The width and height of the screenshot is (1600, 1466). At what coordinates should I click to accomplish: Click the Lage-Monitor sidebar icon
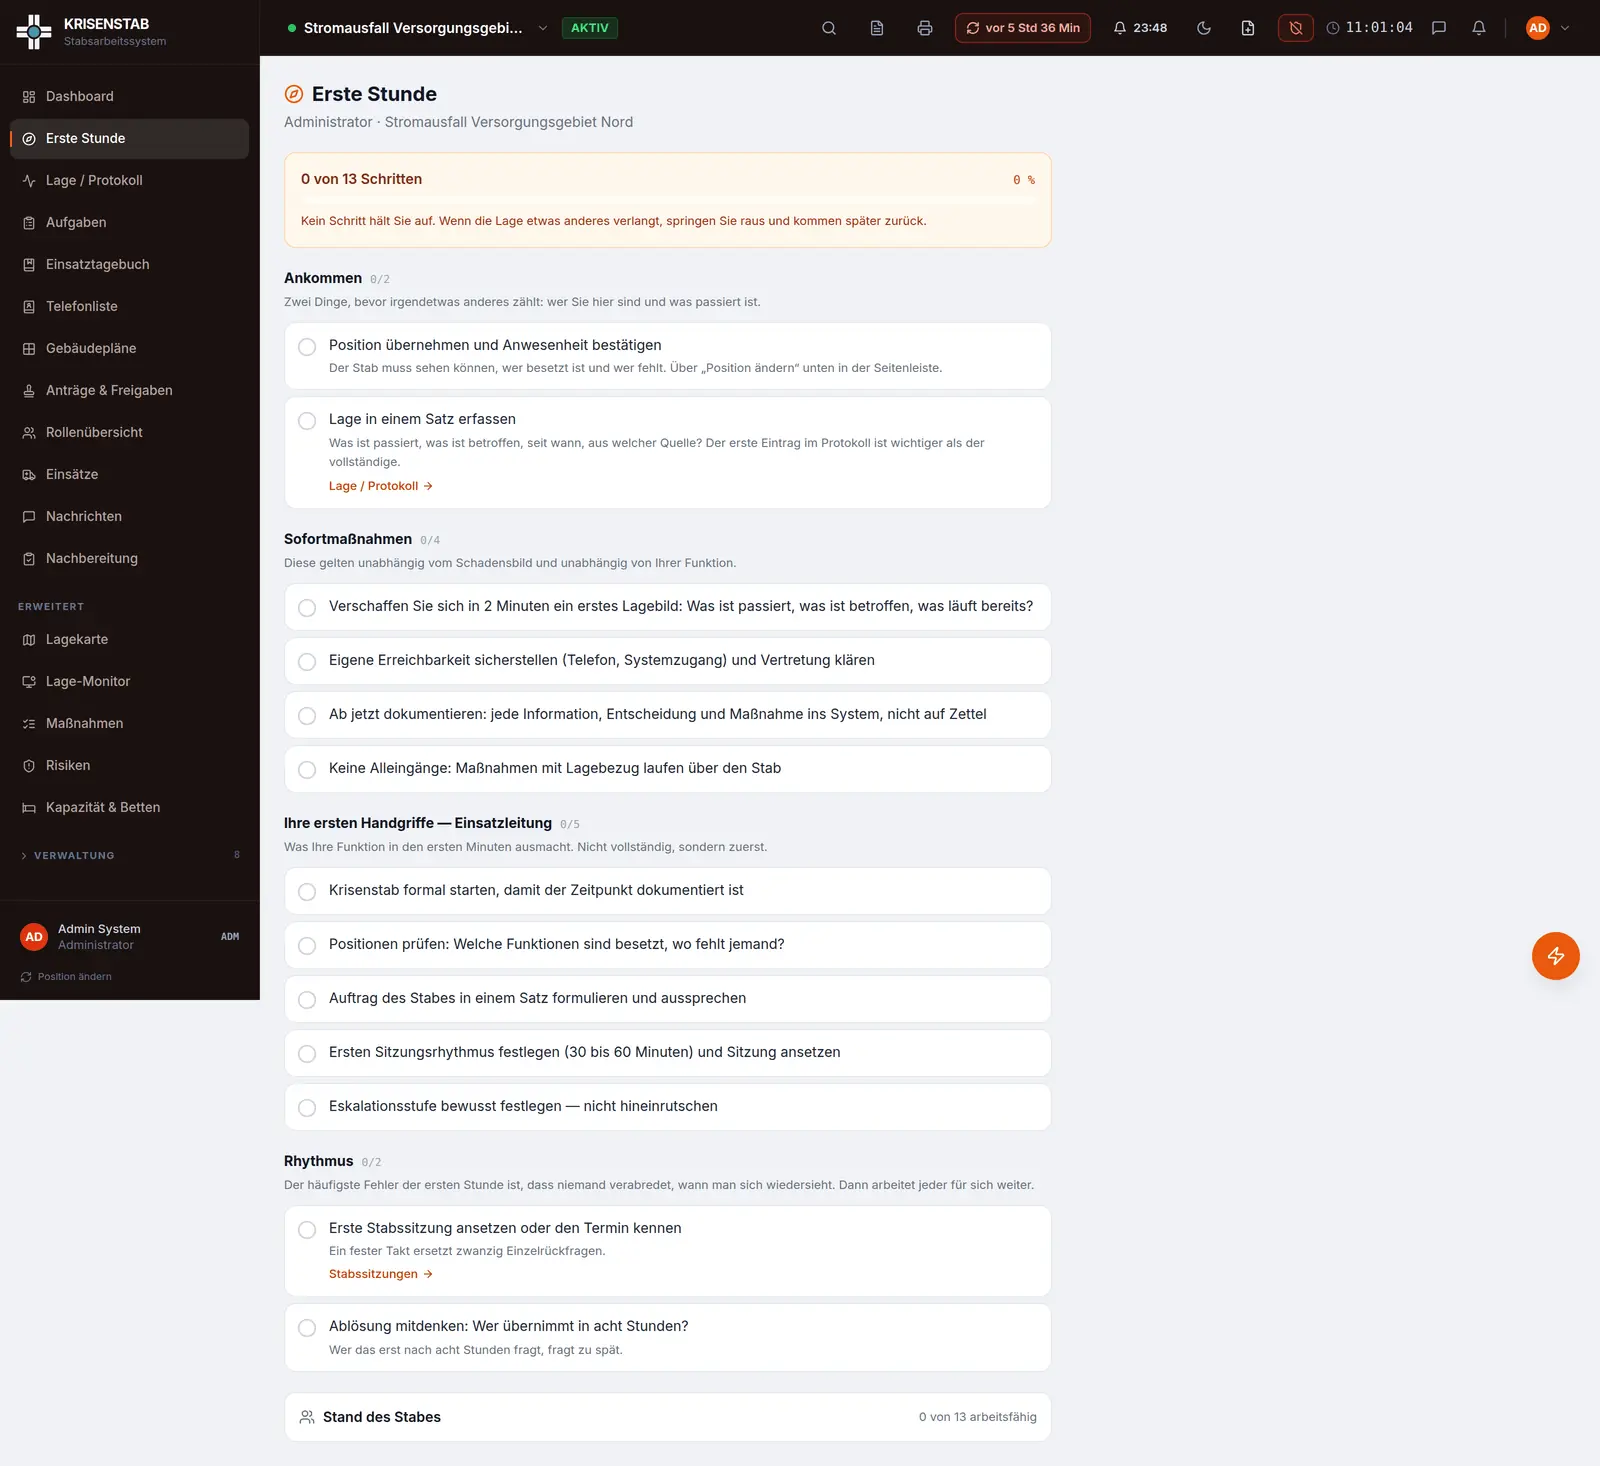(29, 682)
